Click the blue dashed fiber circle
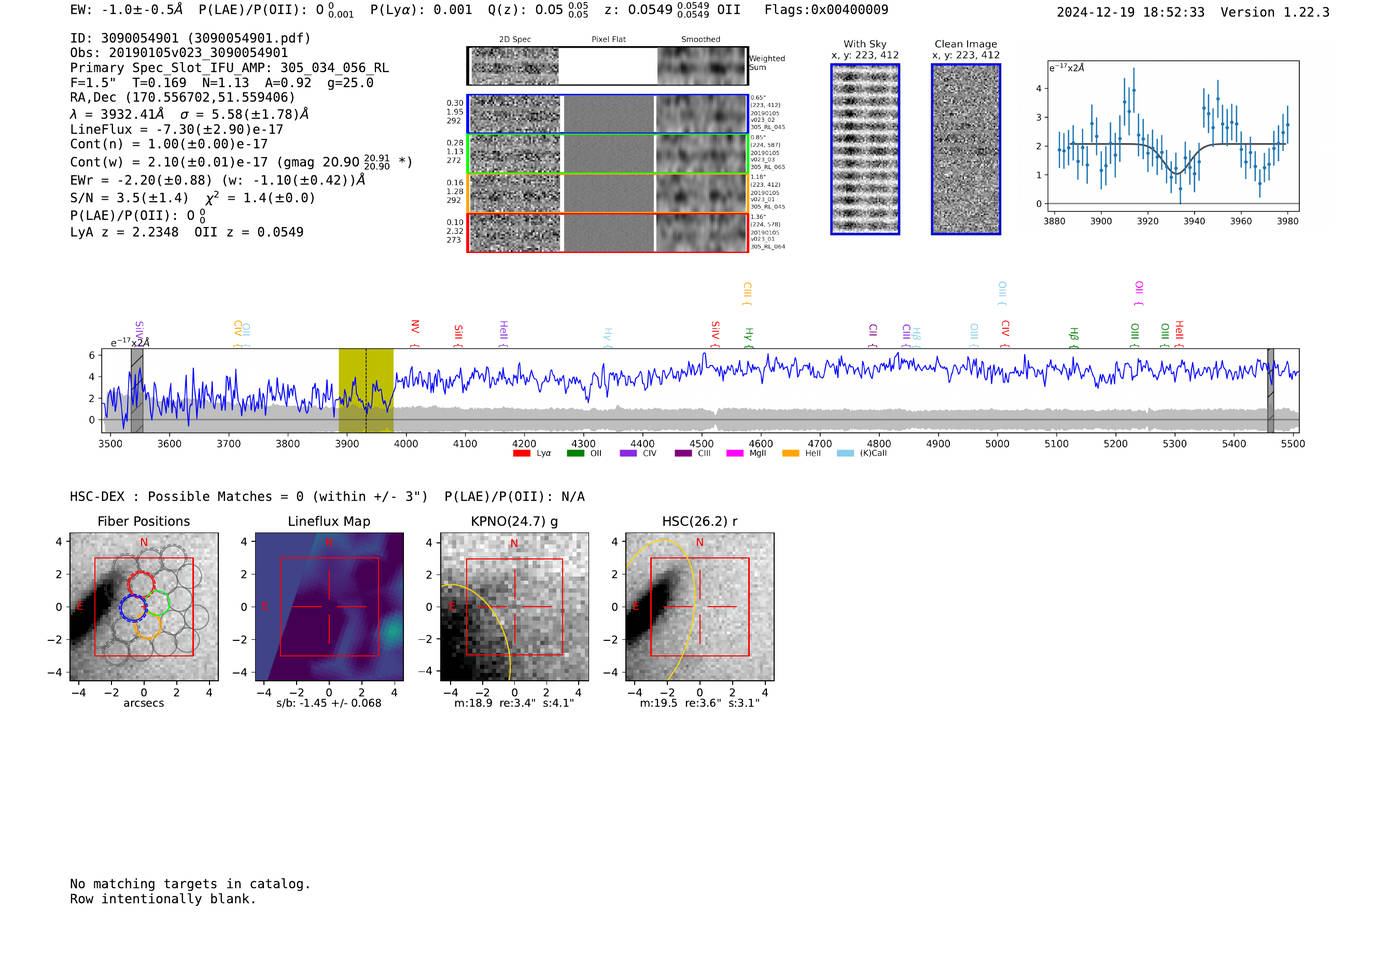The width and height of the screenshot is (1400, 953). point(132,607)
